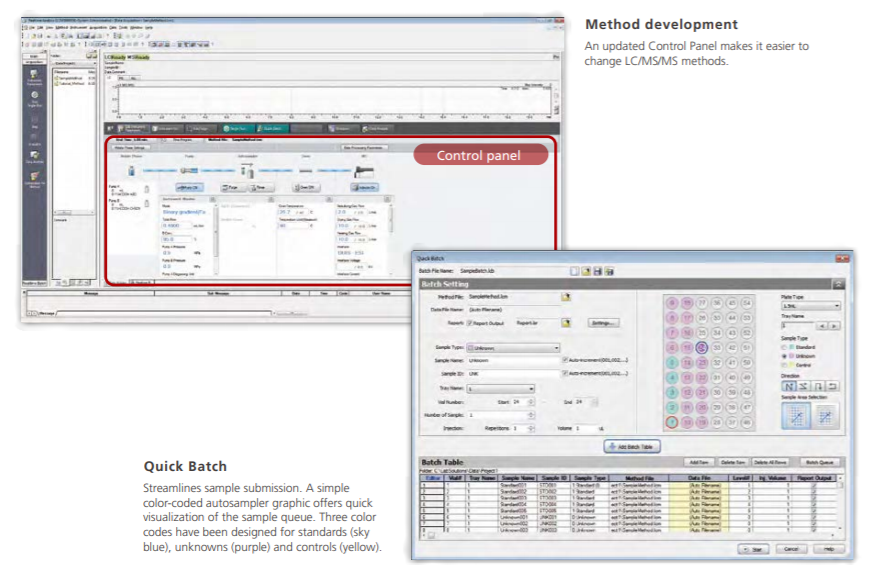Click the Start button in Quick Batch
This screenshot has height=565, width=879.
pyautogui.click(x=753, y=549)
